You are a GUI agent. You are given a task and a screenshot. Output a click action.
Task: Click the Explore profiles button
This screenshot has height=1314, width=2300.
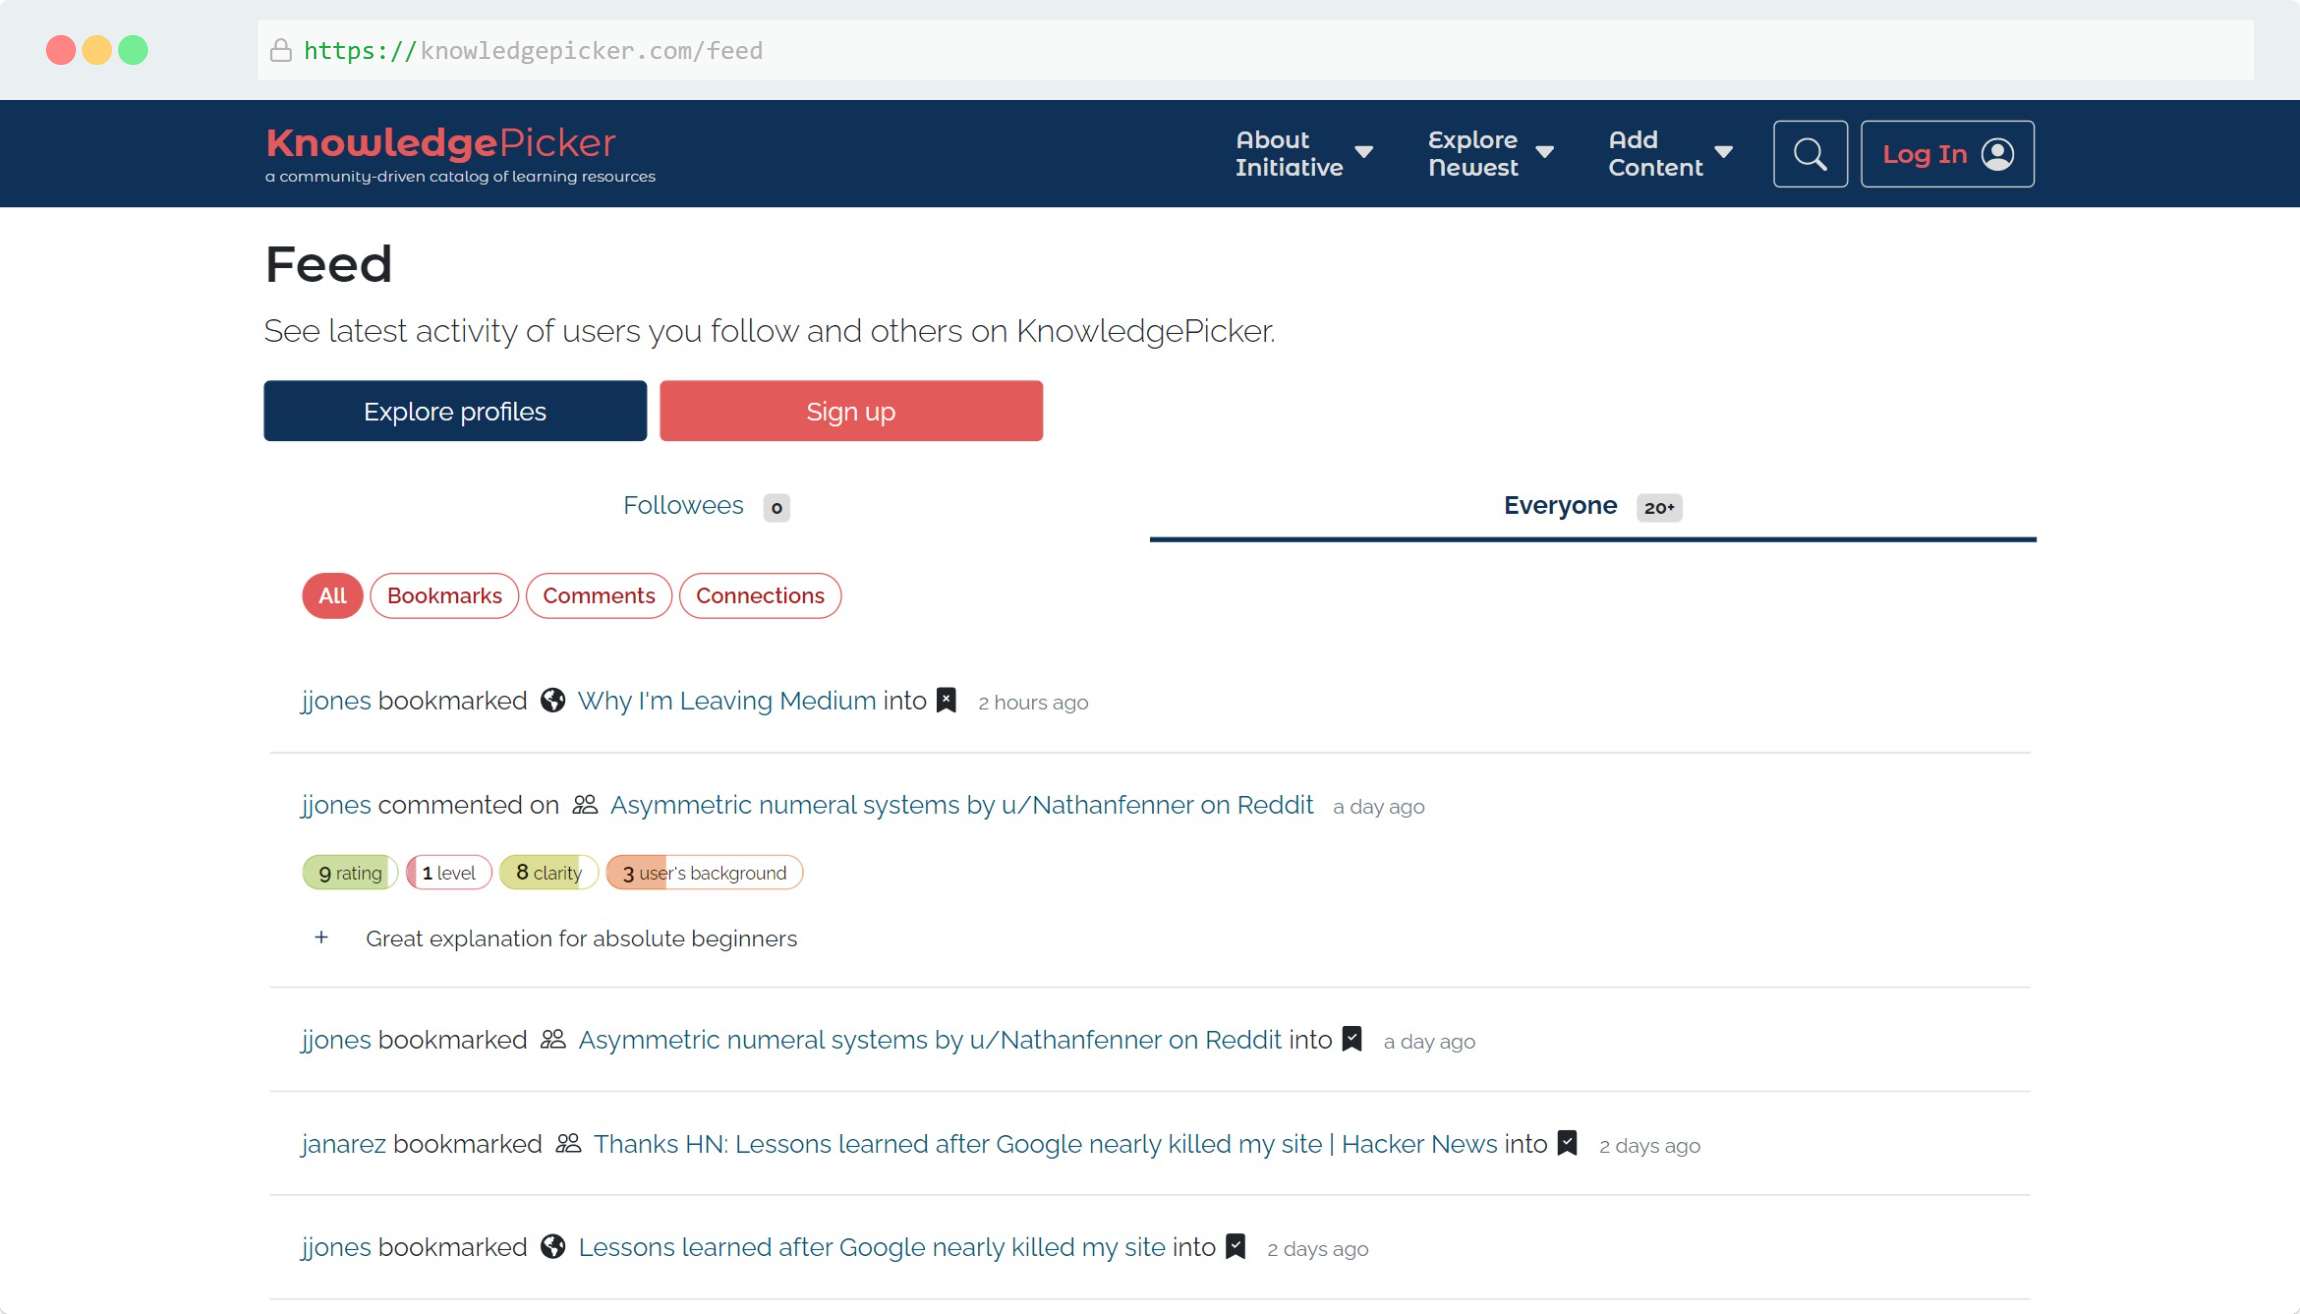point(455,411)
